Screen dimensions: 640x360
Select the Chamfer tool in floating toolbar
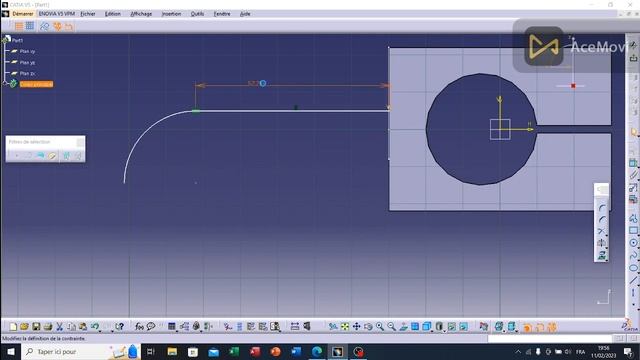point(602,220)
